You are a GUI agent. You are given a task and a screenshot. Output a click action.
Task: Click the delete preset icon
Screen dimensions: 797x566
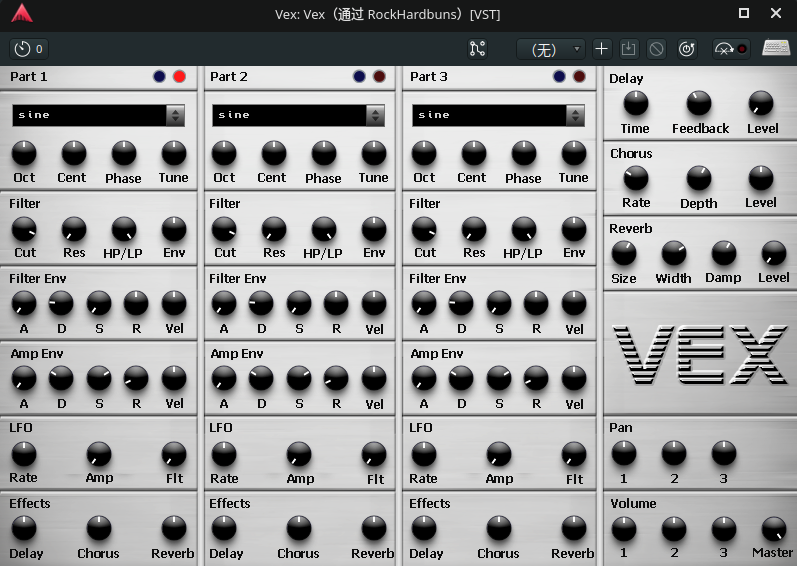point(657,49)
